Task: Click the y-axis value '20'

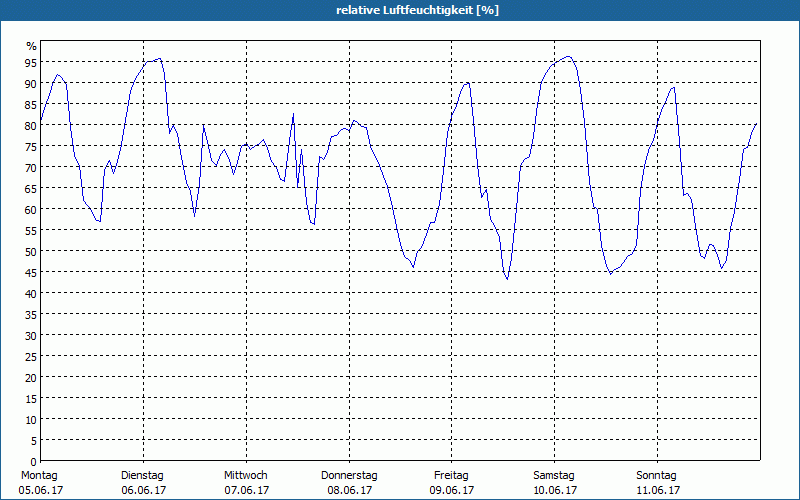Action: point(31,378)
